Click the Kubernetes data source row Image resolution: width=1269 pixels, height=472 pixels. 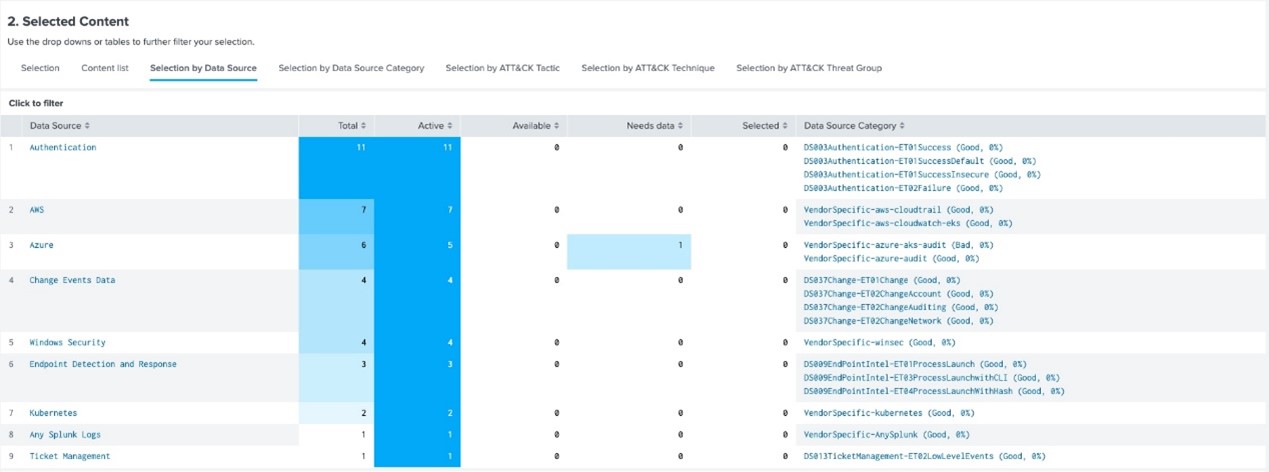[x=53, y=413]
